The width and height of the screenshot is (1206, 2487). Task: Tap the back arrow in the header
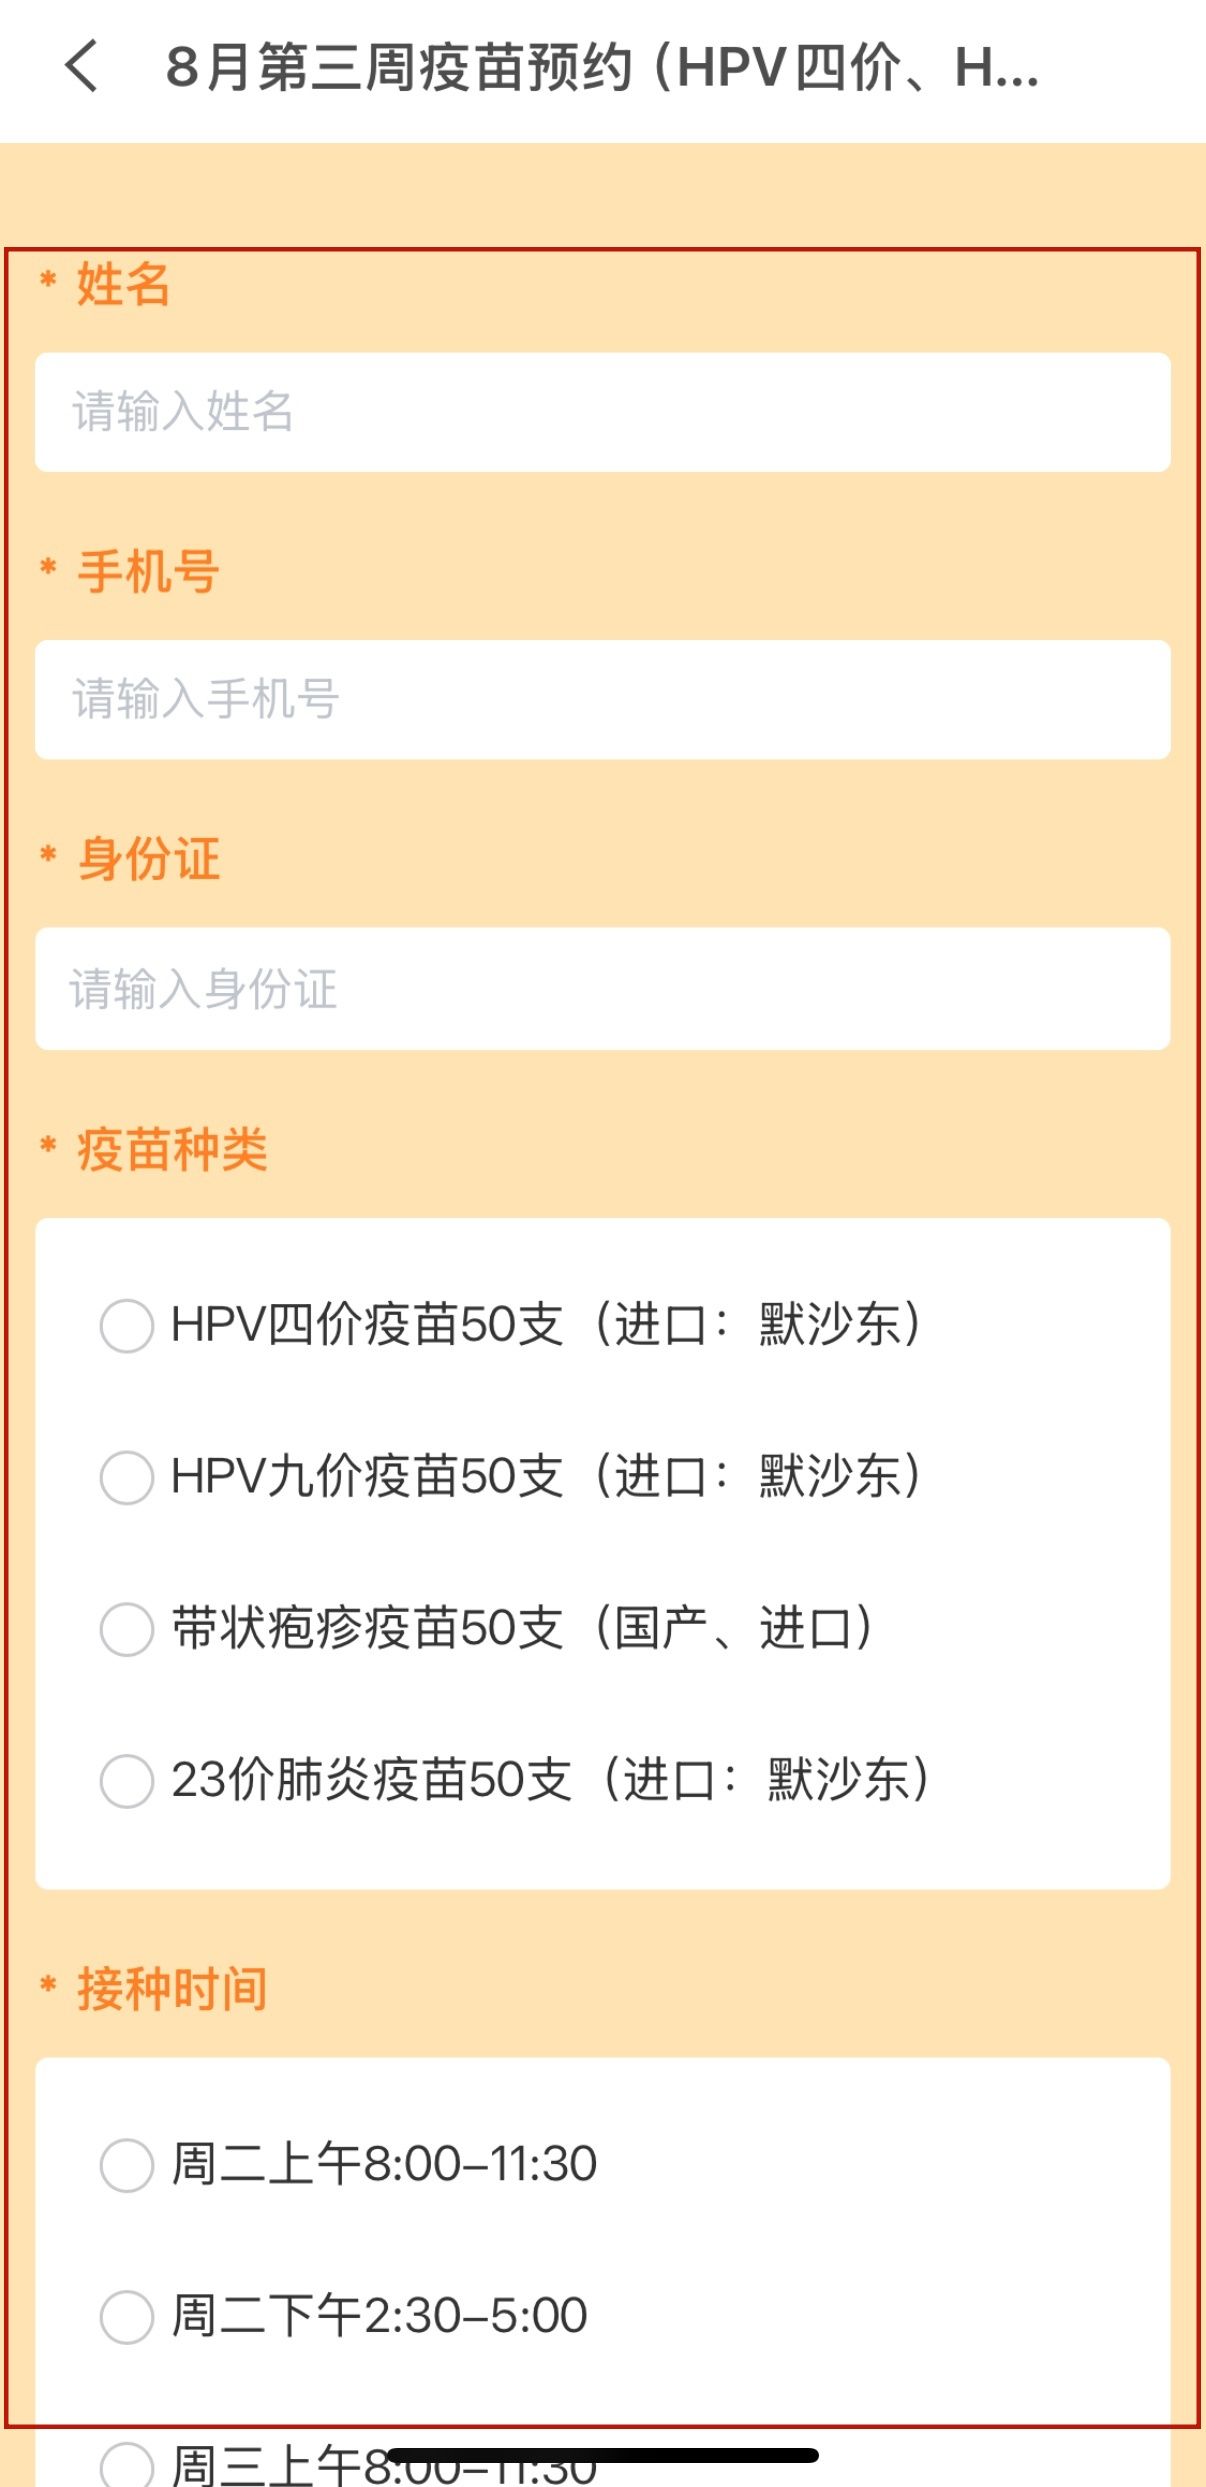(82, 67)
